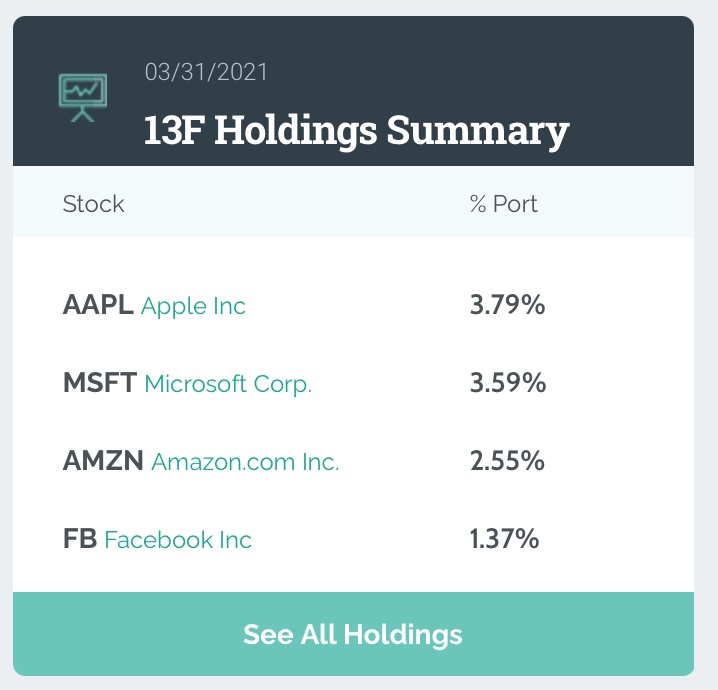The image size is (718, 690).
Task: Sort by the Stock column header
Action: click(x=94, y=204)
